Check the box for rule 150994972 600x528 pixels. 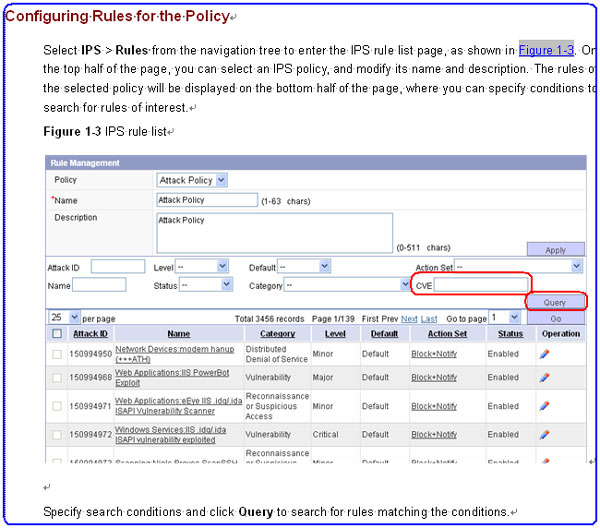pyautogui.click(x=57, y=435)
